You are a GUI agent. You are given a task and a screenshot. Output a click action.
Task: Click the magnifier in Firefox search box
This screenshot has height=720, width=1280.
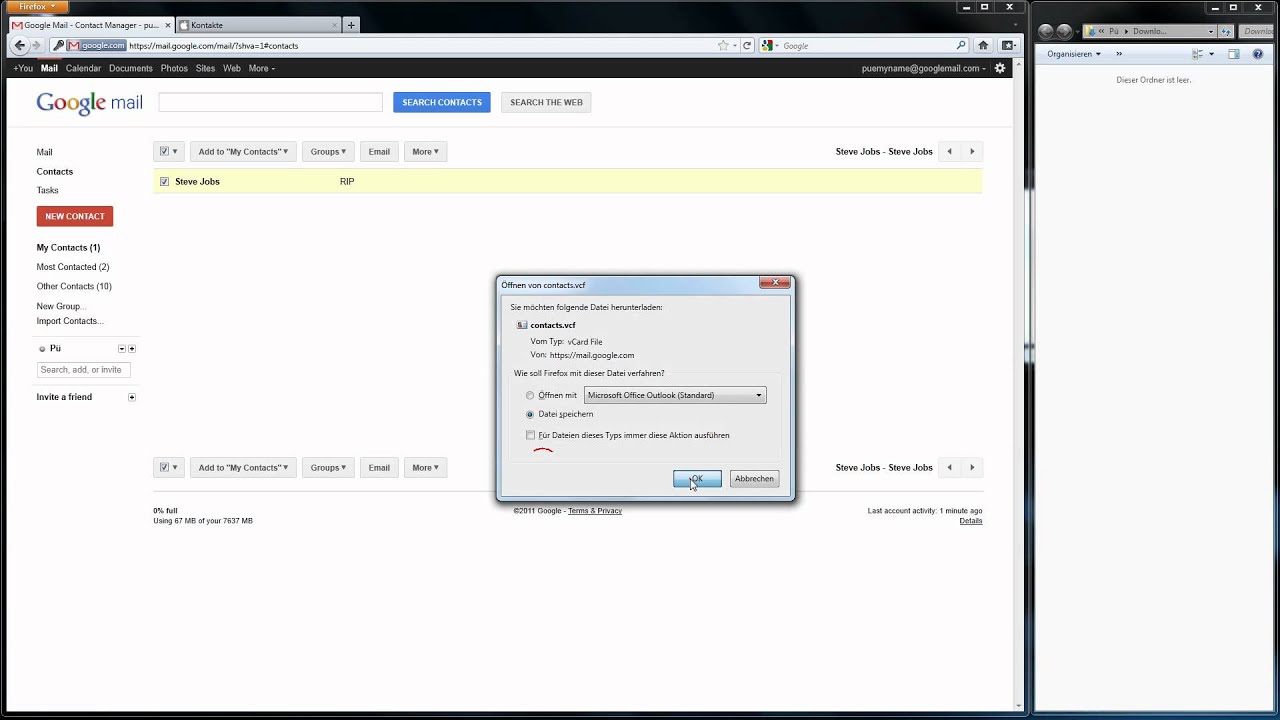click(x=961, y=45)
